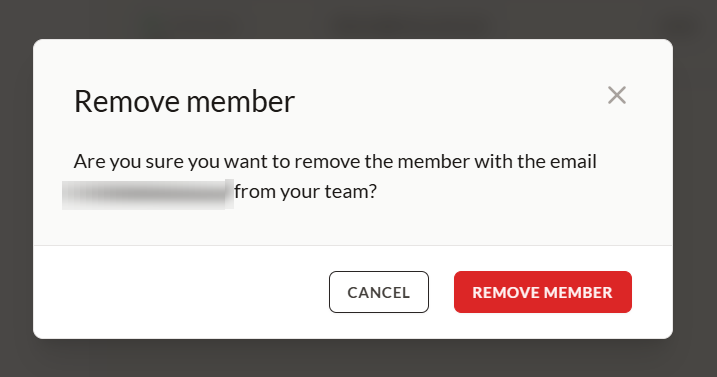
Task: Click the "Are you sure you want to remove" text
Action: pos(217,162)
